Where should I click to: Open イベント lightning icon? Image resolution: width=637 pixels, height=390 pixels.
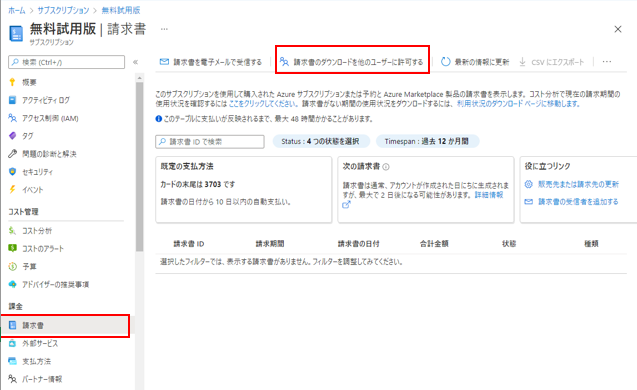(x=13, y=189)
